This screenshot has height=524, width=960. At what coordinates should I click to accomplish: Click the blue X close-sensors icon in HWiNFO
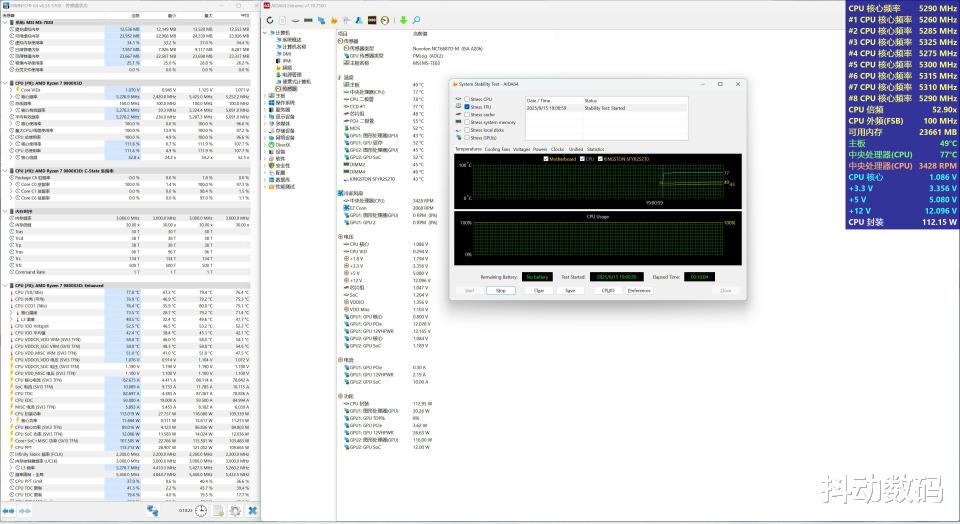click(252, 510)
